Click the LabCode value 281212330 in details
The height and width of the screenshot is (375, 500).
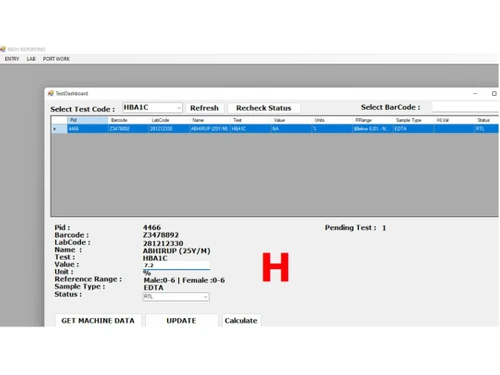(x=163, y=243)
